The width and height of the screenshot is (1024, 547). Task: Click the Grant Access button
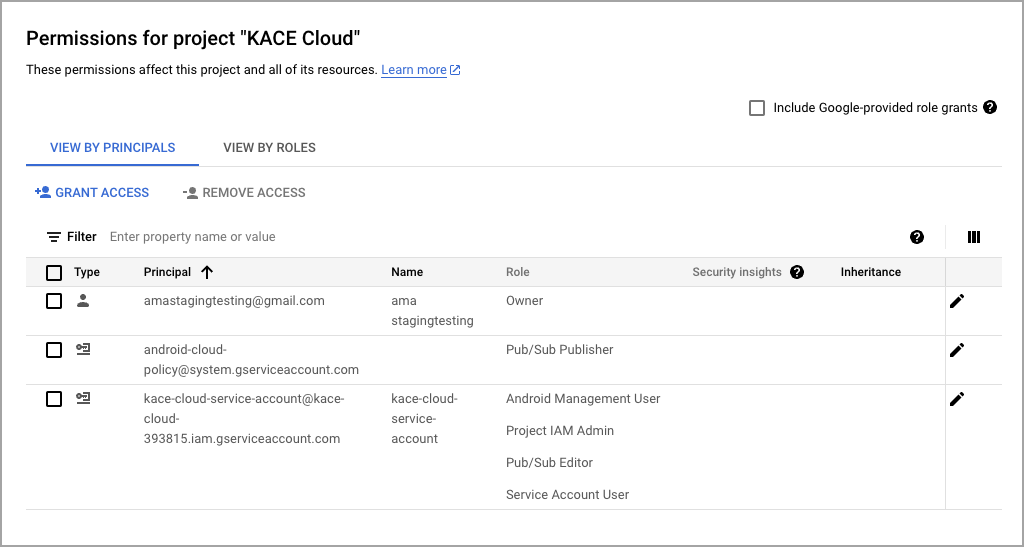tap(92, 193)
